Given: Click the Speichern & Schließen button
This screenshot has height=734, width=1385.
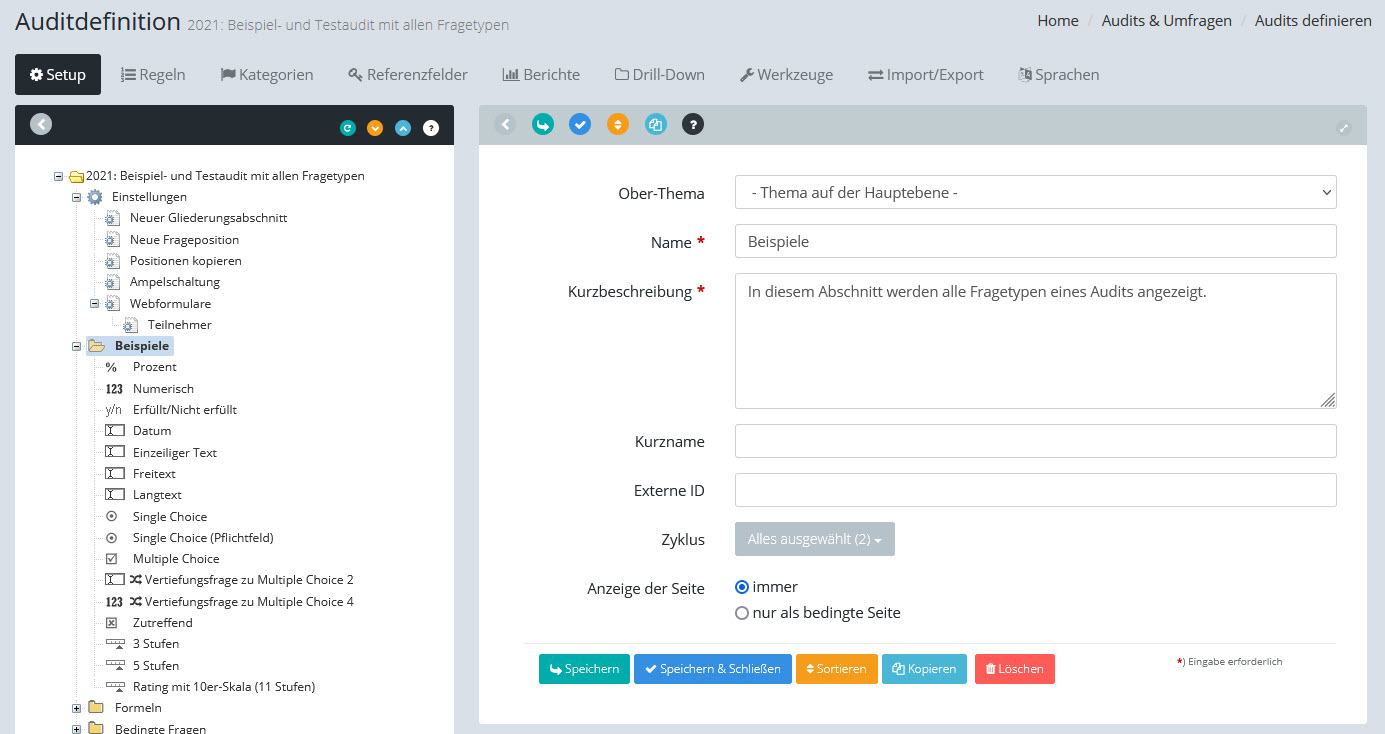Looking at the screenshot, I should [712, 669].
